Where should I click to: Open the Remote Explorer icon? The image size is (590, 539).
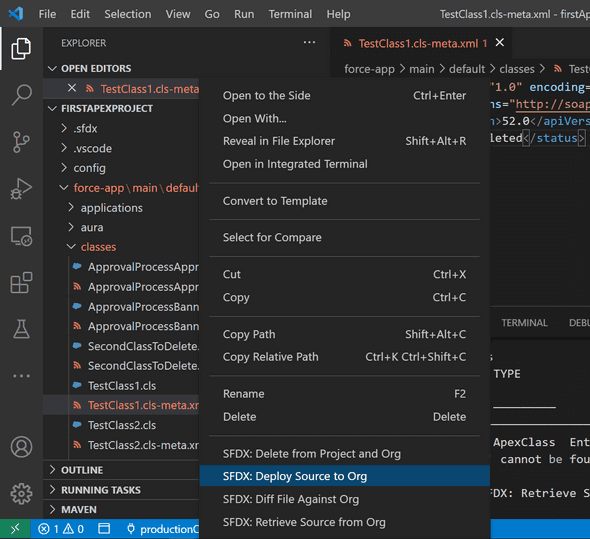pyautogui.click(x=21, y=236)
